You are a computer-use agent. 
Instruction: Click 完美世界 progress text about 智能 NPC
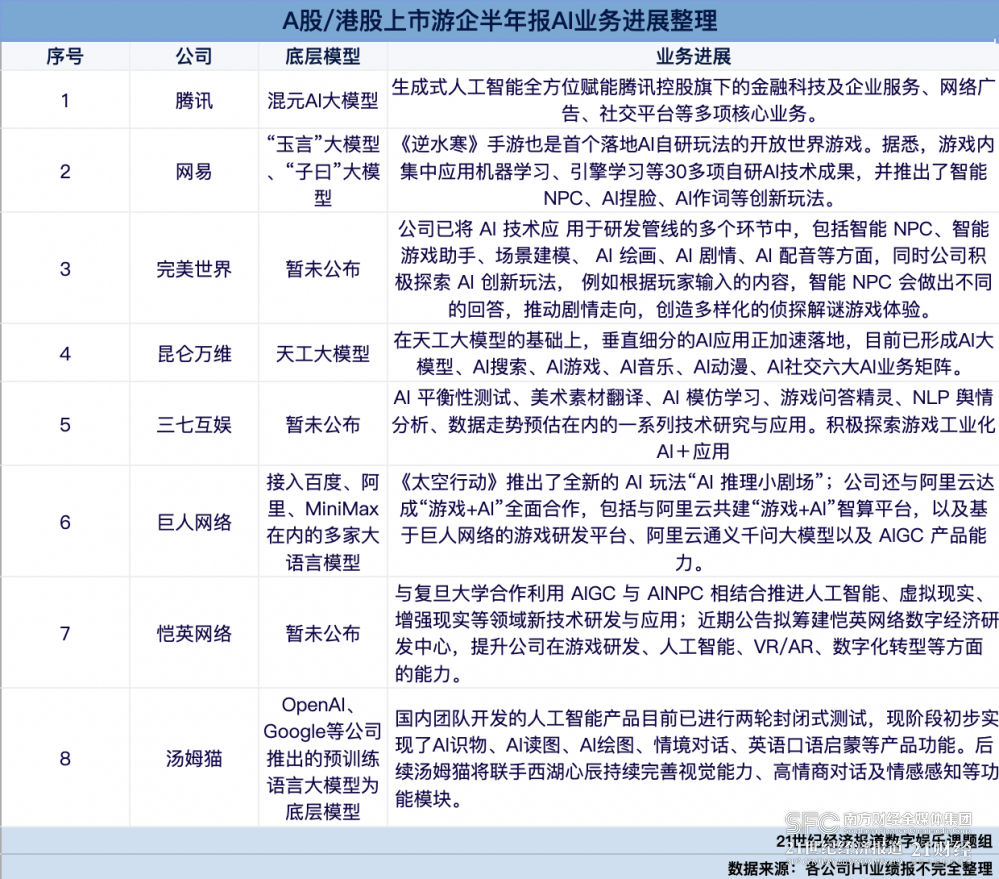tap(693, 269)
